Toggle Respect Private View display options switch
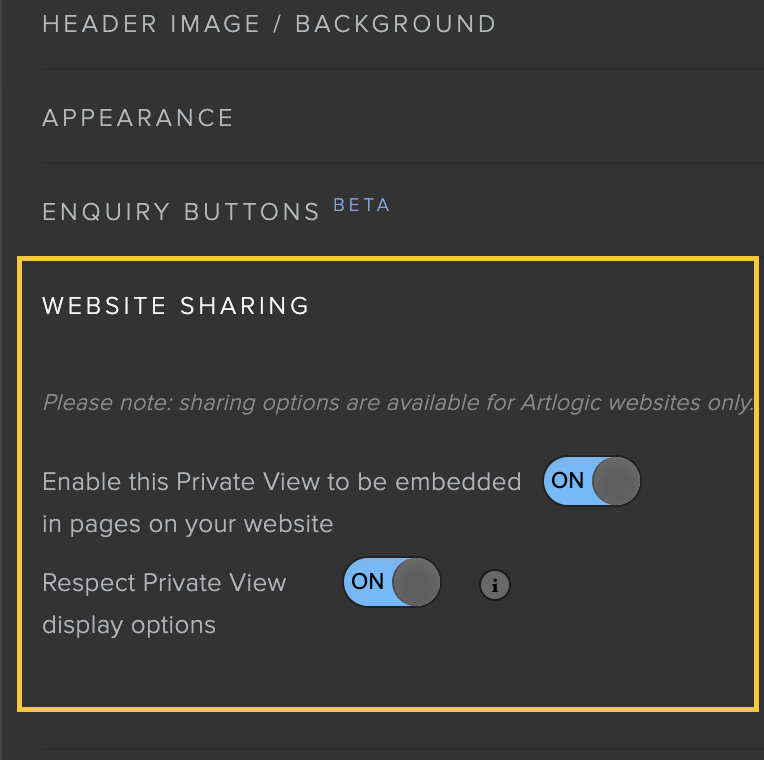Screen dimensions: 764x760 (x=392, y=582)
